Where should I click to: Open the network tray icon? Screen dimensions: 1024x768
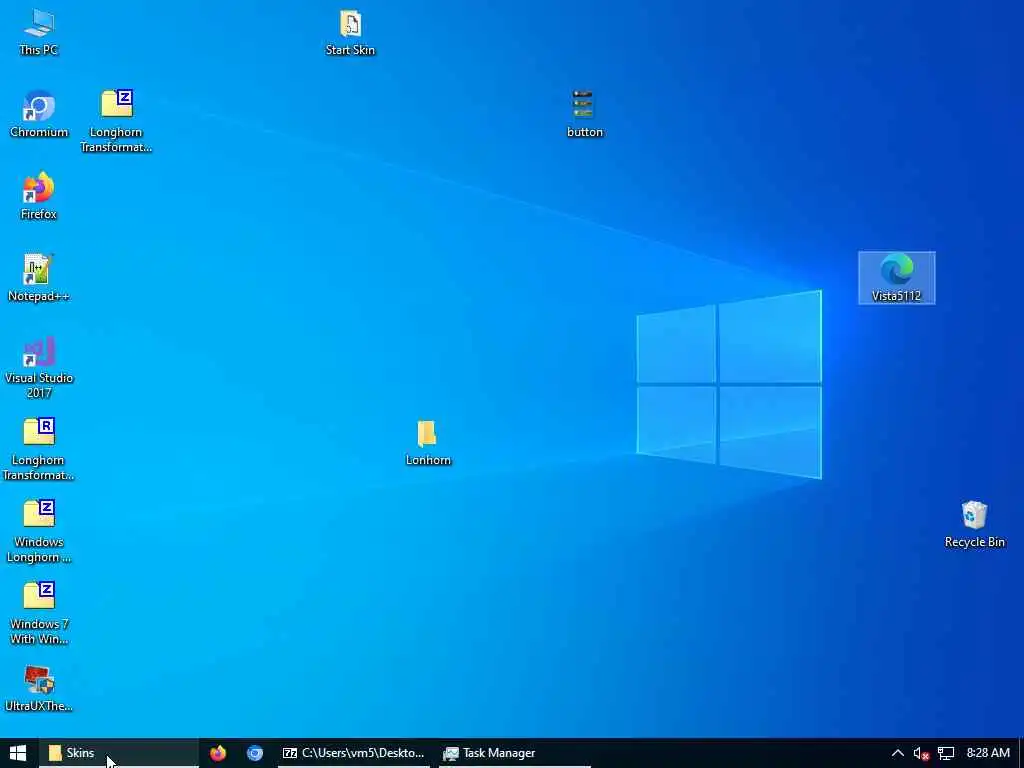tap(946, 753)
